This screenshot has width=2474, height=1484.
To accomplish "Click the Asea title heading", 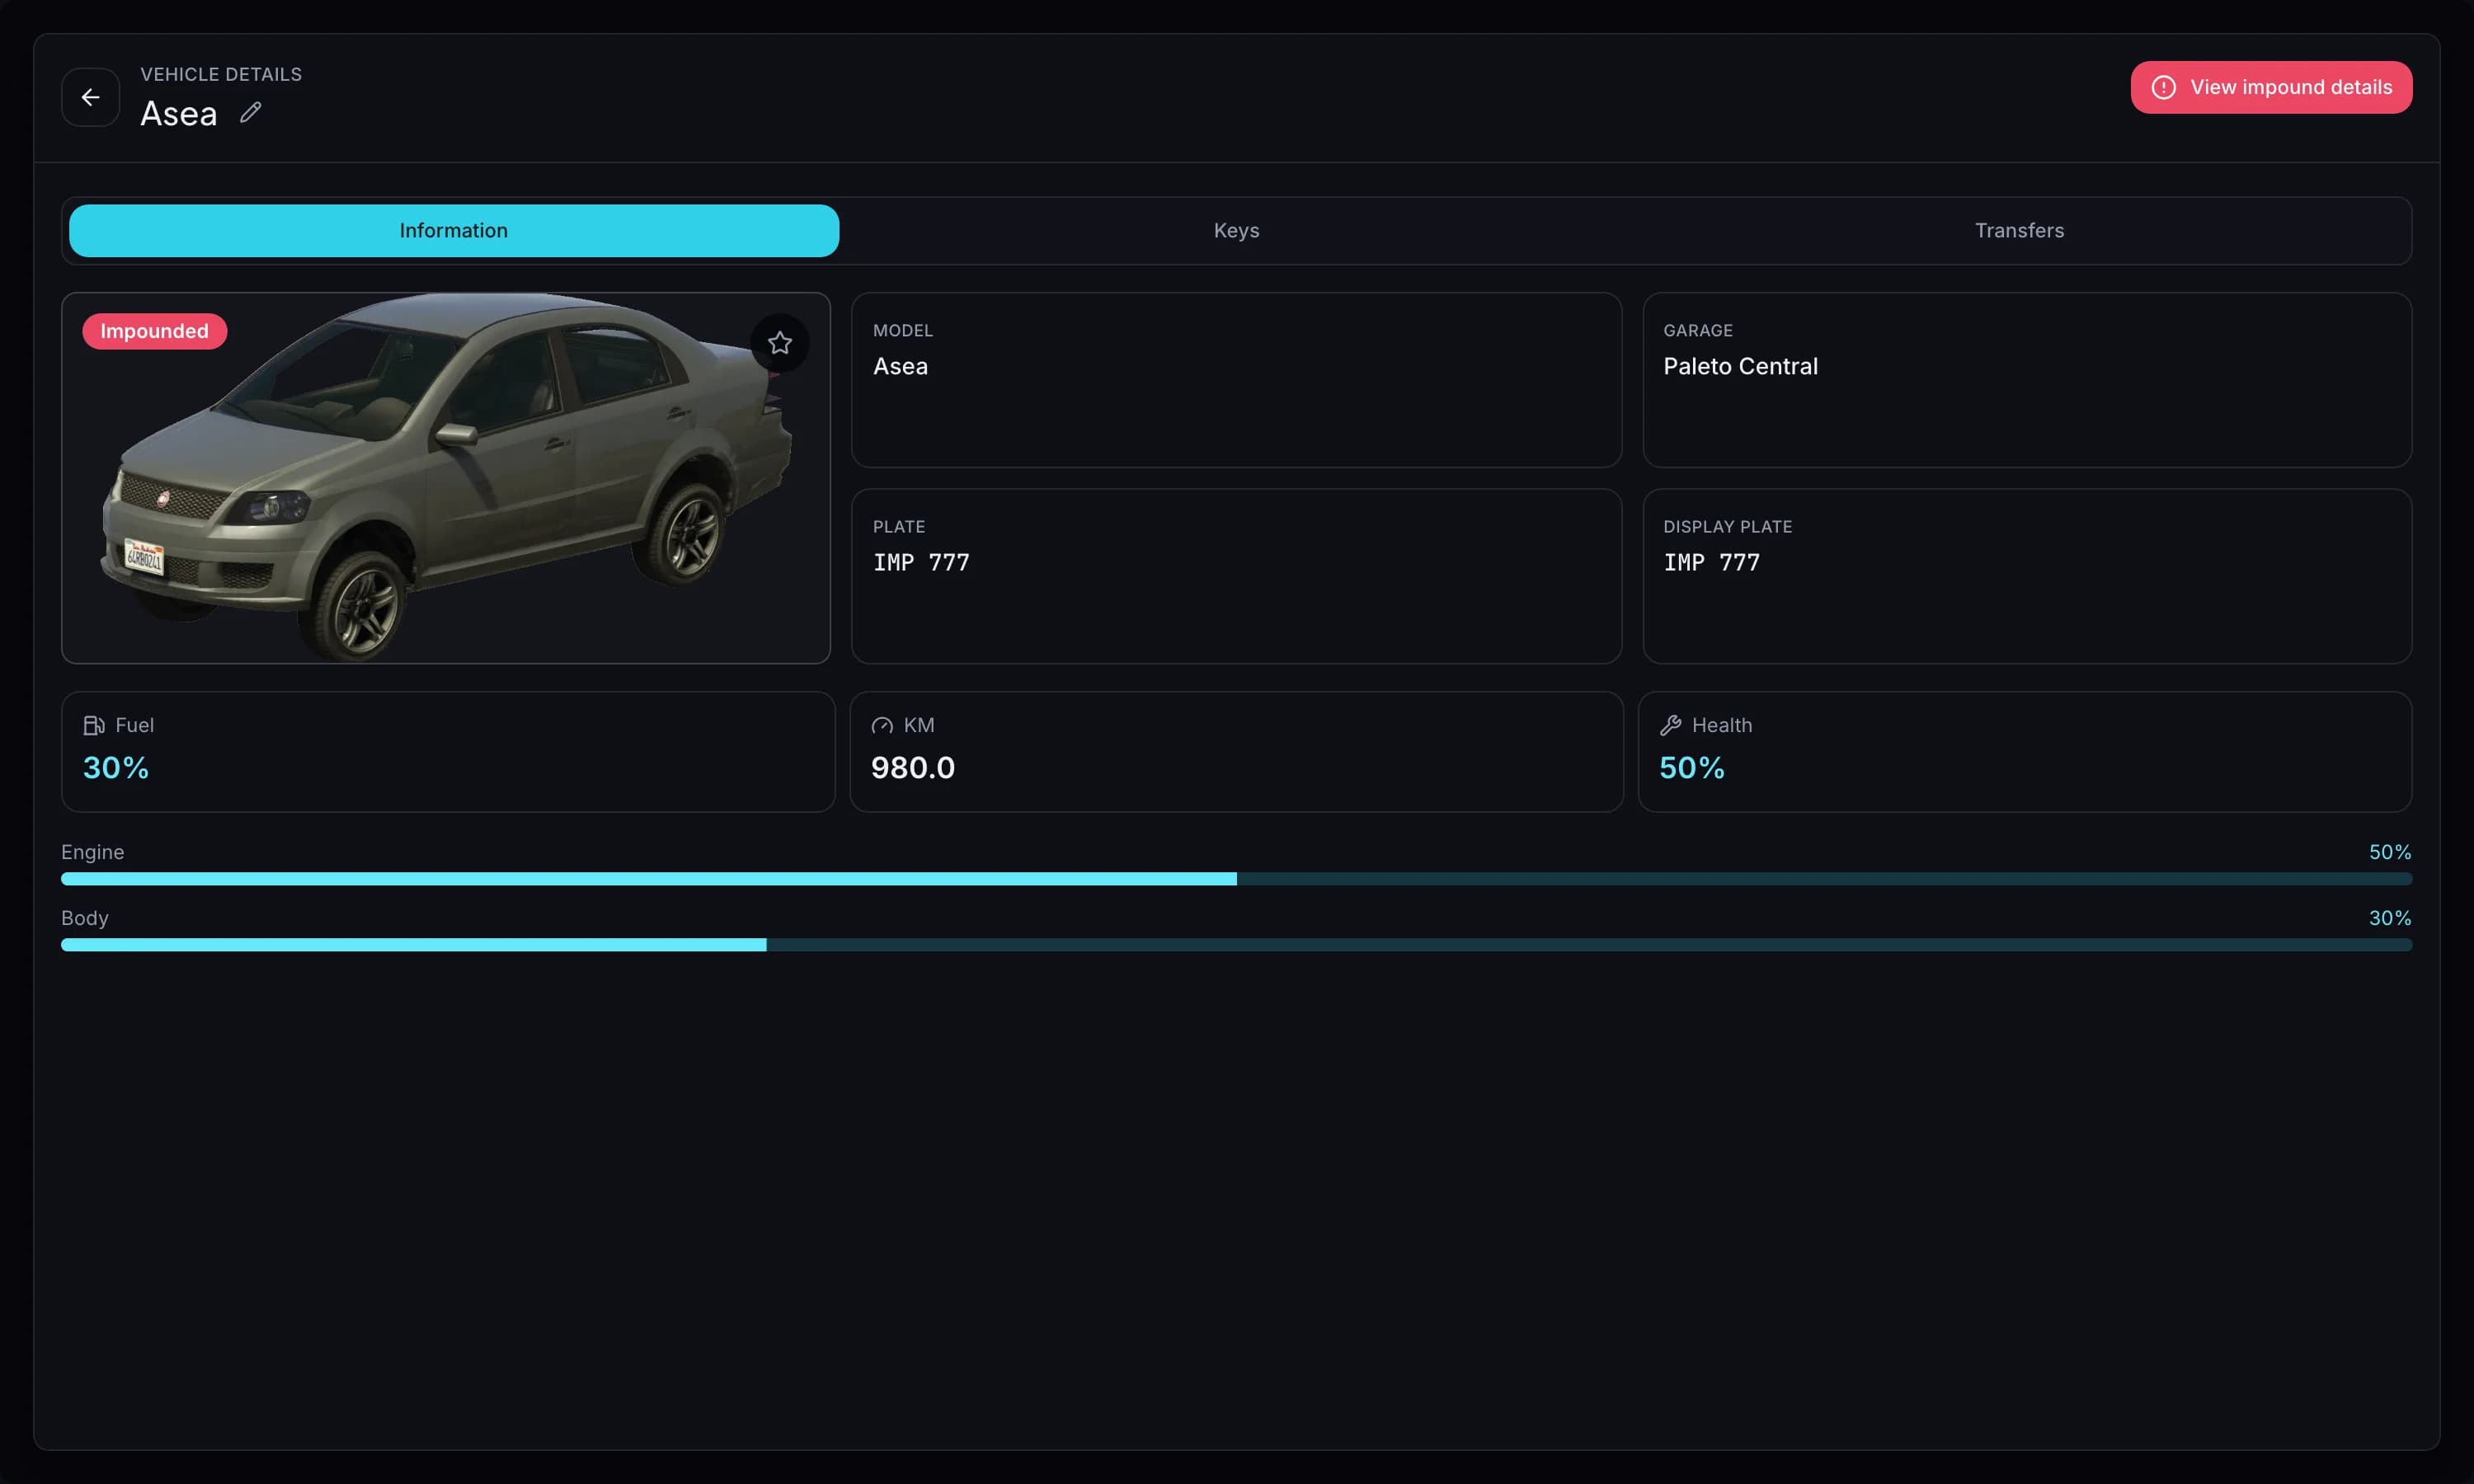I will click(178, 113).
